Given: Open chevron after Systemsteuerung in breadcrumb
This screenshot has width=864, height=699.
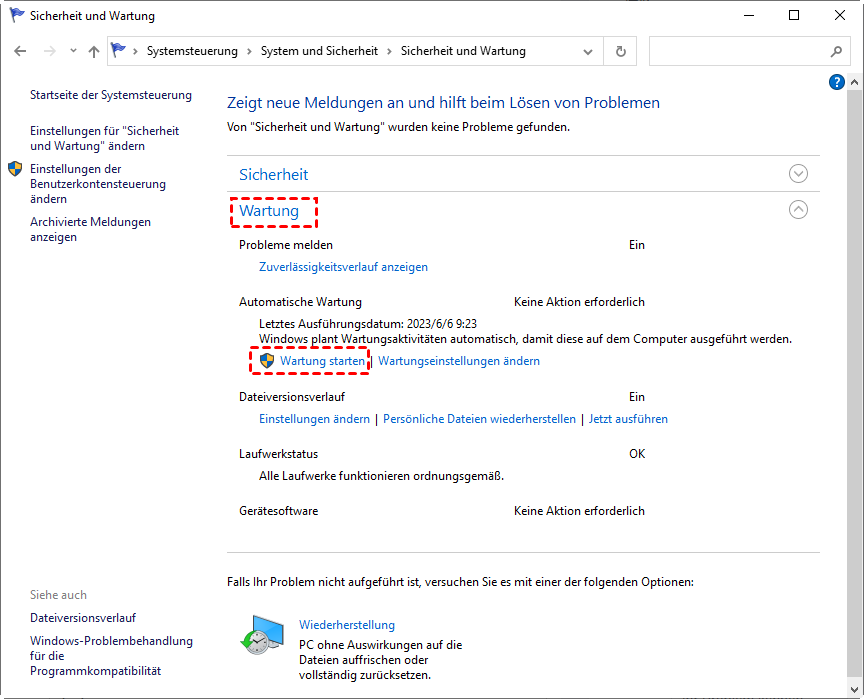Looking at the screenshot, I should [249, 51].
